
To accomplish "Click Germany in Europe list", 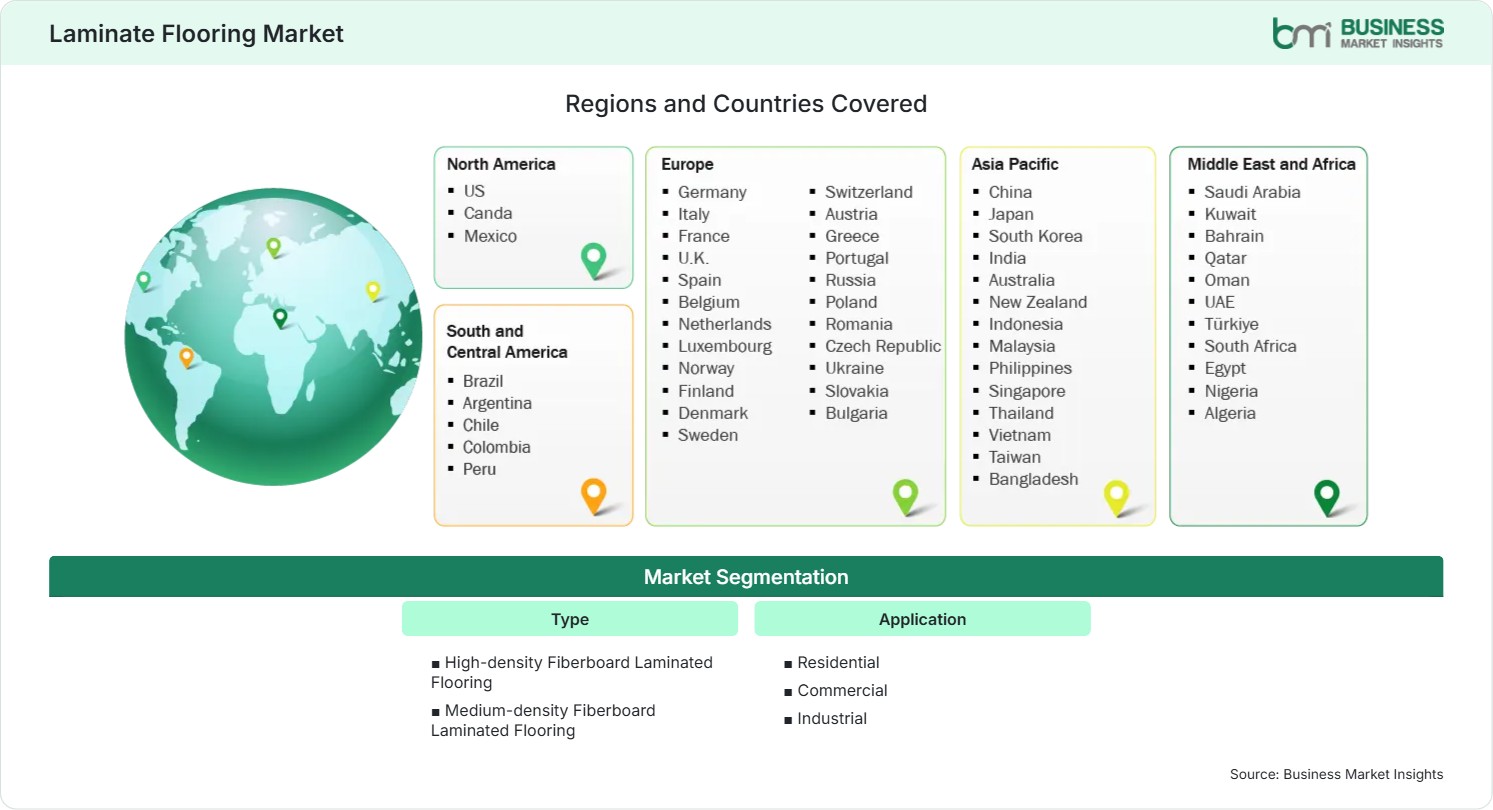I will (x=712, y=192).
